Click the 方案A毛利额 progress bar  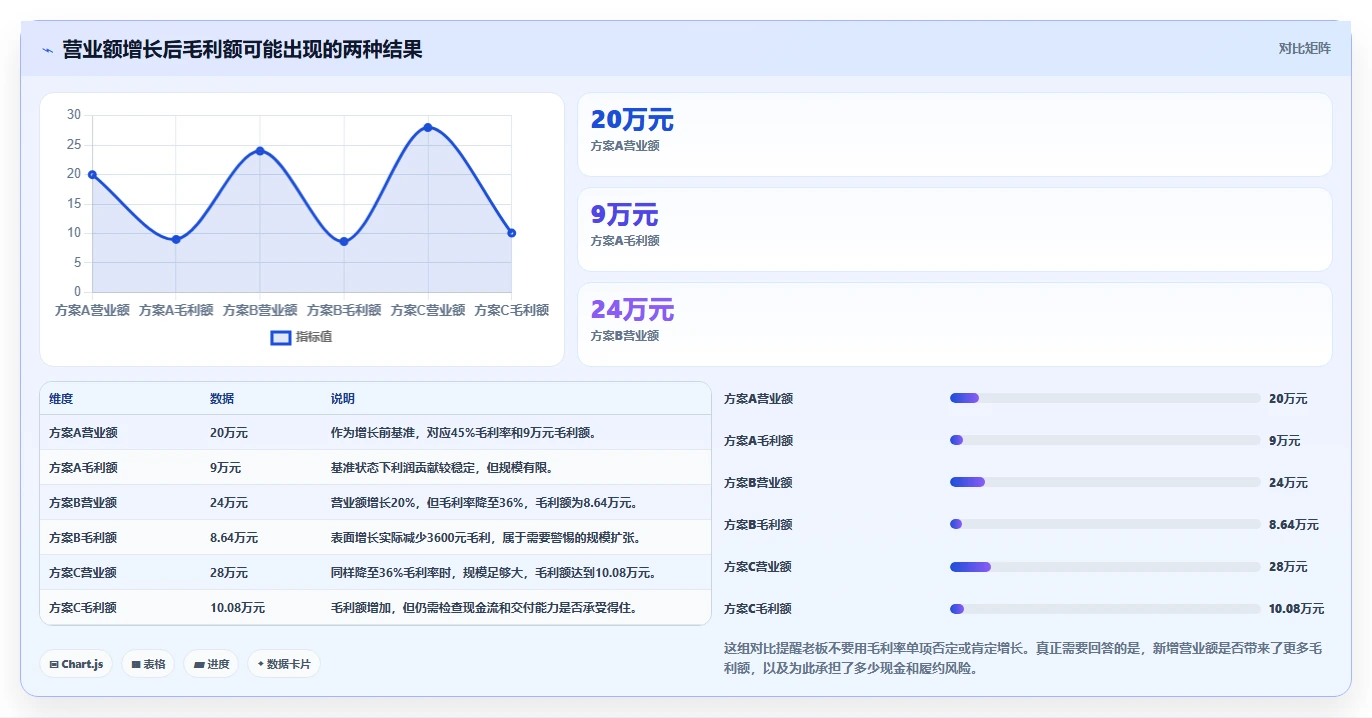click(x=1105, y=440)
